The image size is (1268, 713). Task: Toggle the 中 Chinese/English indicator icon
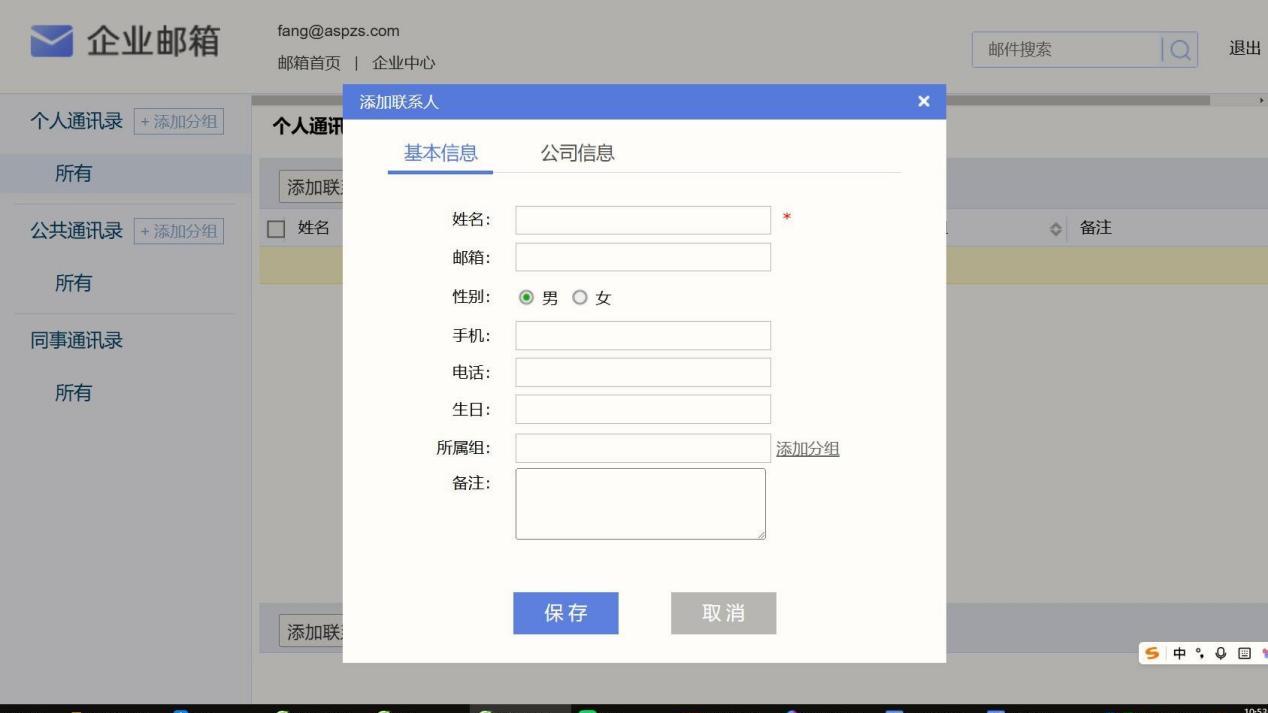point(1179,653)
